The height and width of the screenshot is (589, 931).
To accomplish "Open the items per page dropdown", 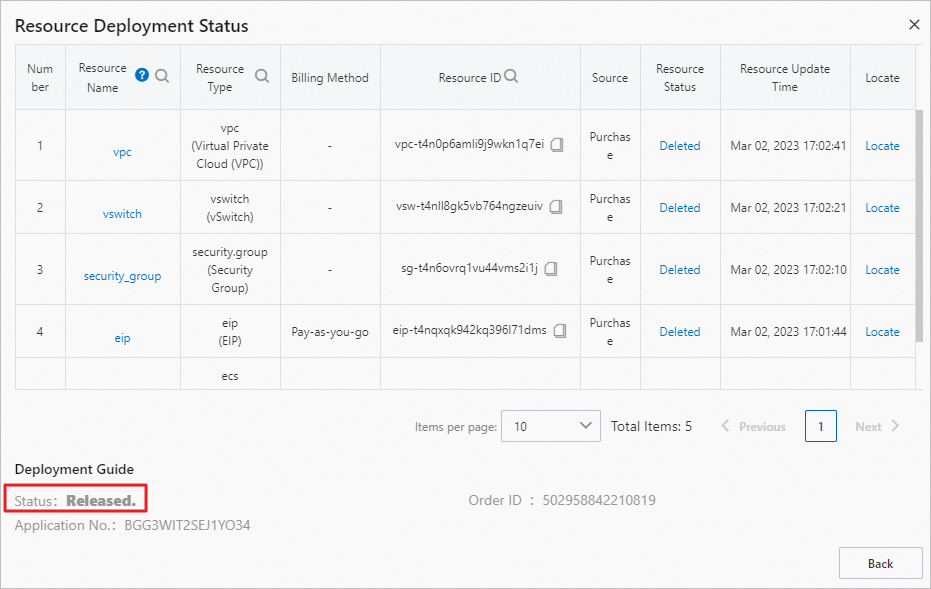I will tap(550, 426).
